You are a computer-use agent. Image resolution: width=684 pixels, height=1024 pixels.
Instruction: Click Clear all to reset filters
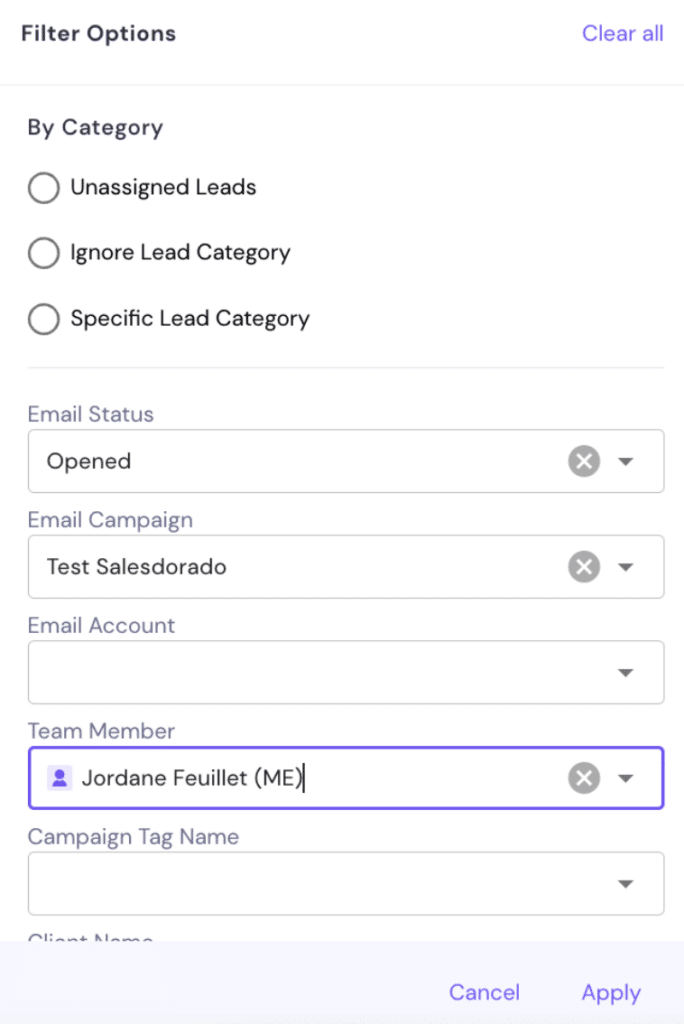pos(622,33)
